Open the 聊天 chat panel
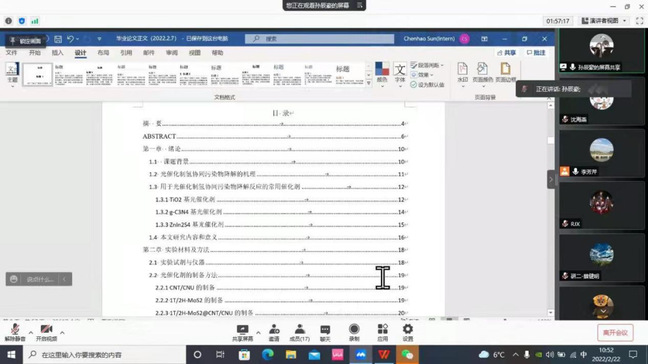648x364 pixels. pos(325,333)
